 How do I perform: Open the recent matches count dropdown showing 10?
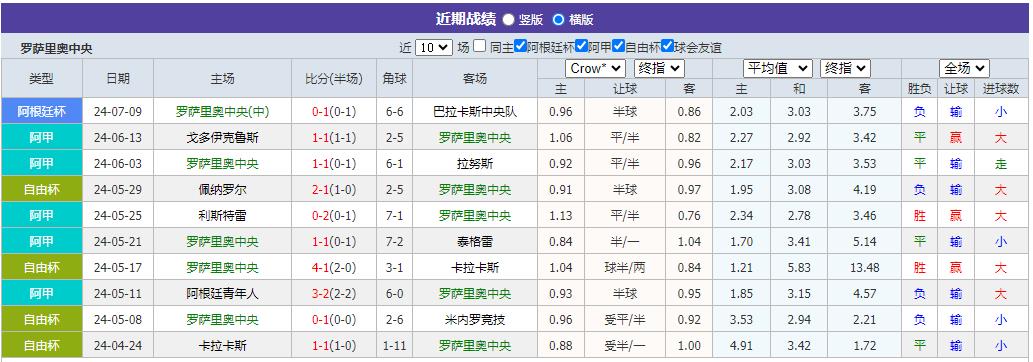(x=434, y=47)
